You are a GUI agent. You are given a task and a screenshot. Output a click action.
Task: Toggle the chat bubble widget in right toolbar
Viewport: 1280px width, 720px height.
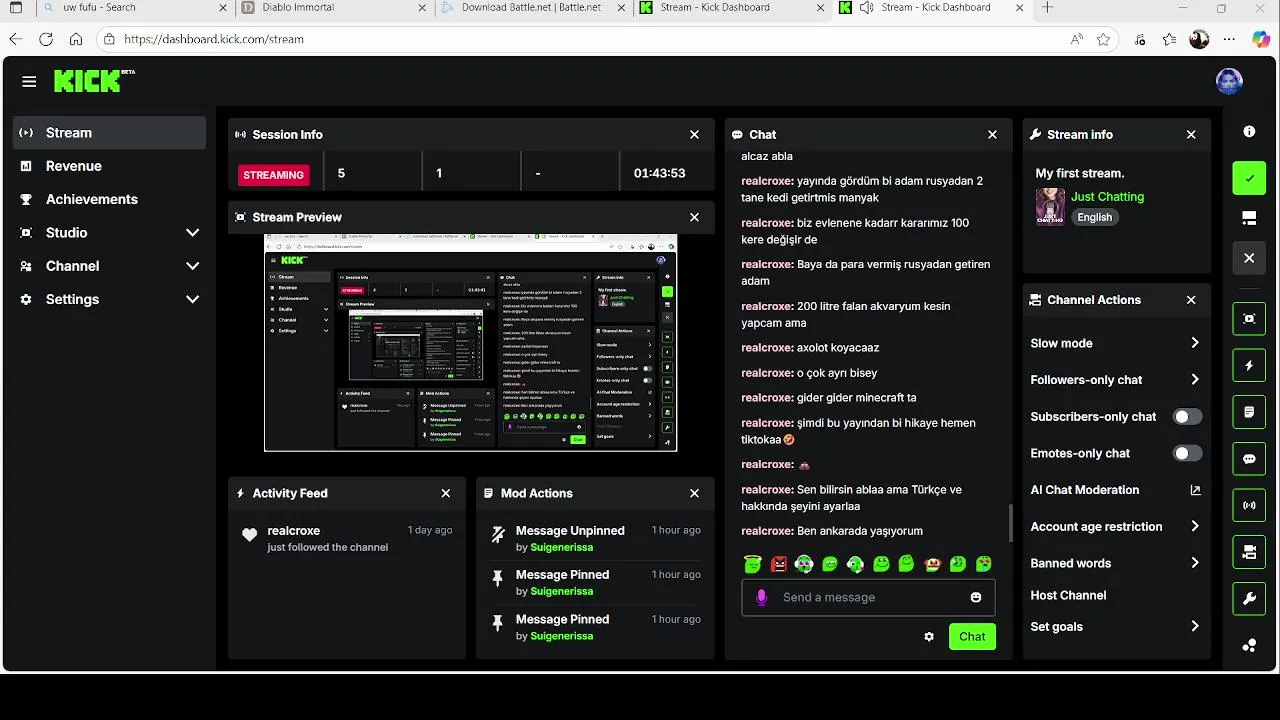click(x=1249, y=459)
